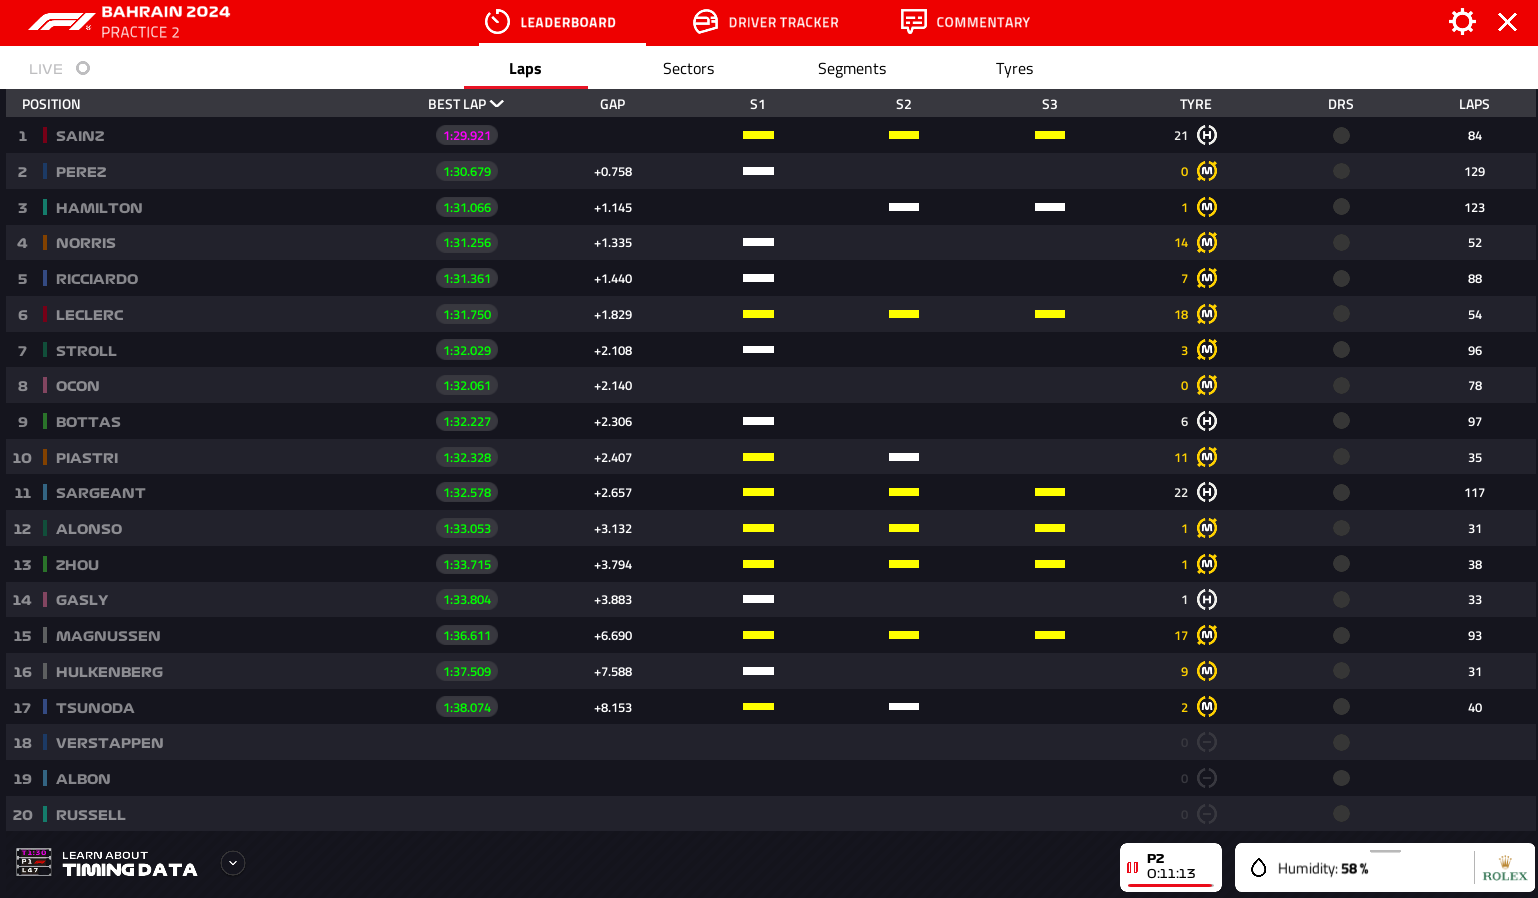The height and width of the screenshot is (898, 1538).
Task: Click the F1 logo
Action: coord(61,22)
